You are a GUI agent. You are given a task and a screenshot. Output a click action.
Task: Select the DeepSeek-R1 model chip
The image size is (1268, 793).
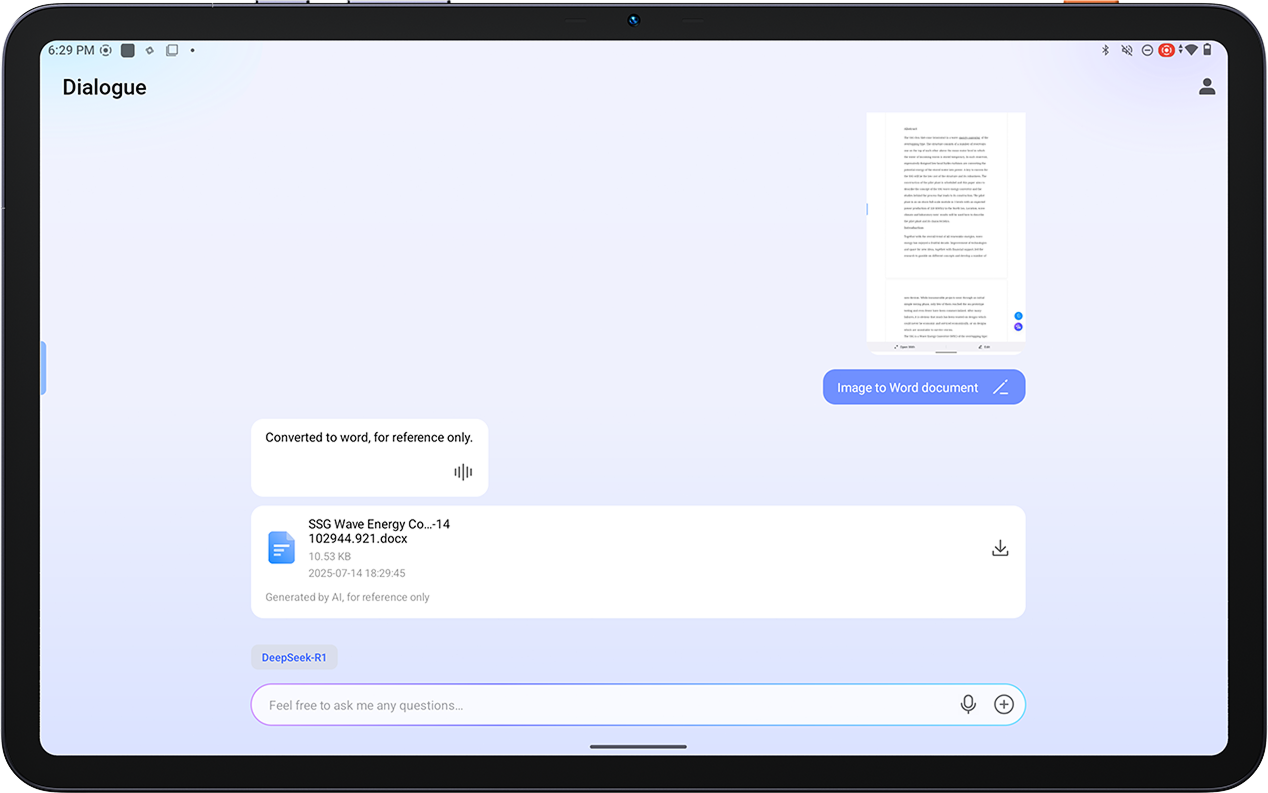(294, 657)
